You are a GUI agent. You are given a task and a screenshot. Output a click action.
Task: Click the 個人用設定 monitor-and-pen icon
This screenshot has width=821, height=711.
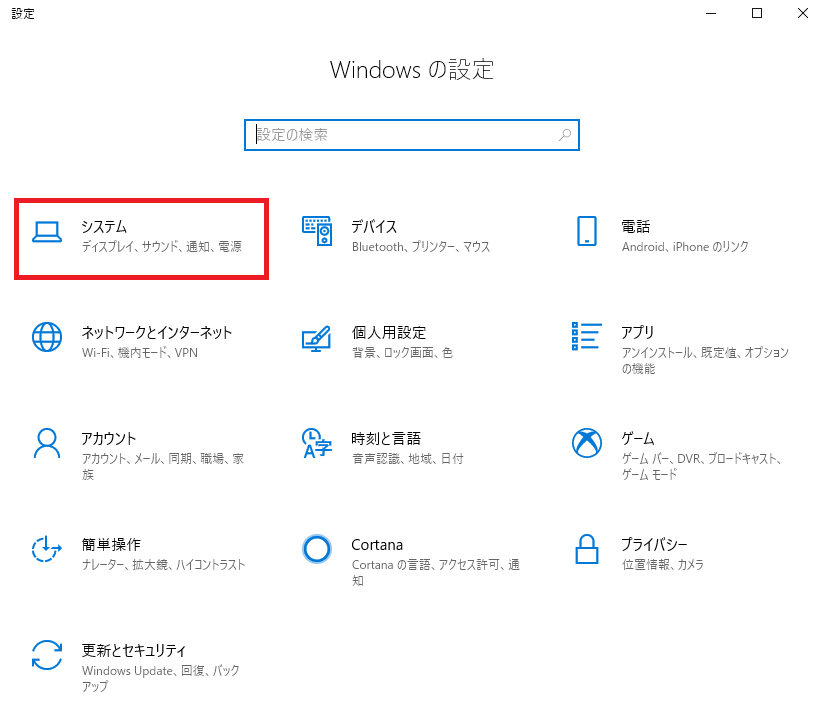317,338
